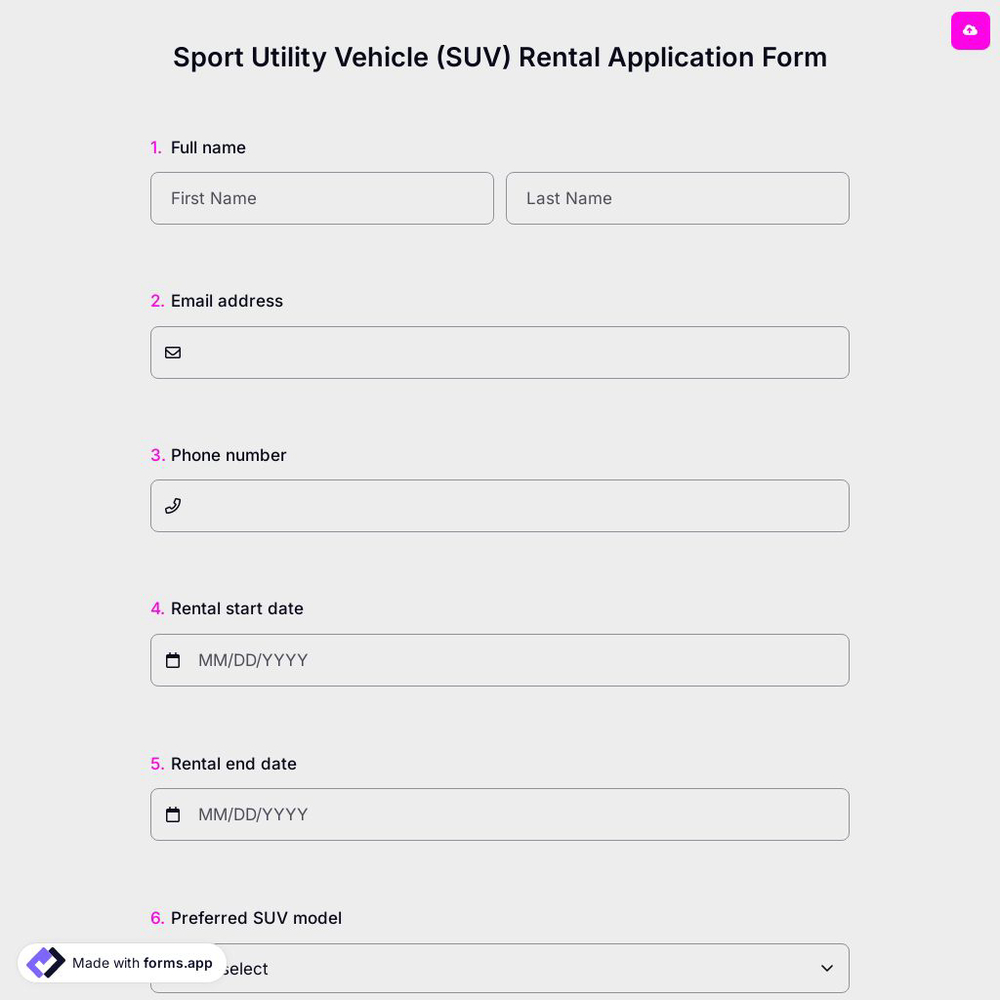Click the First Name input field
The image size is (1000, 1000).
click(x=322, y=198)
